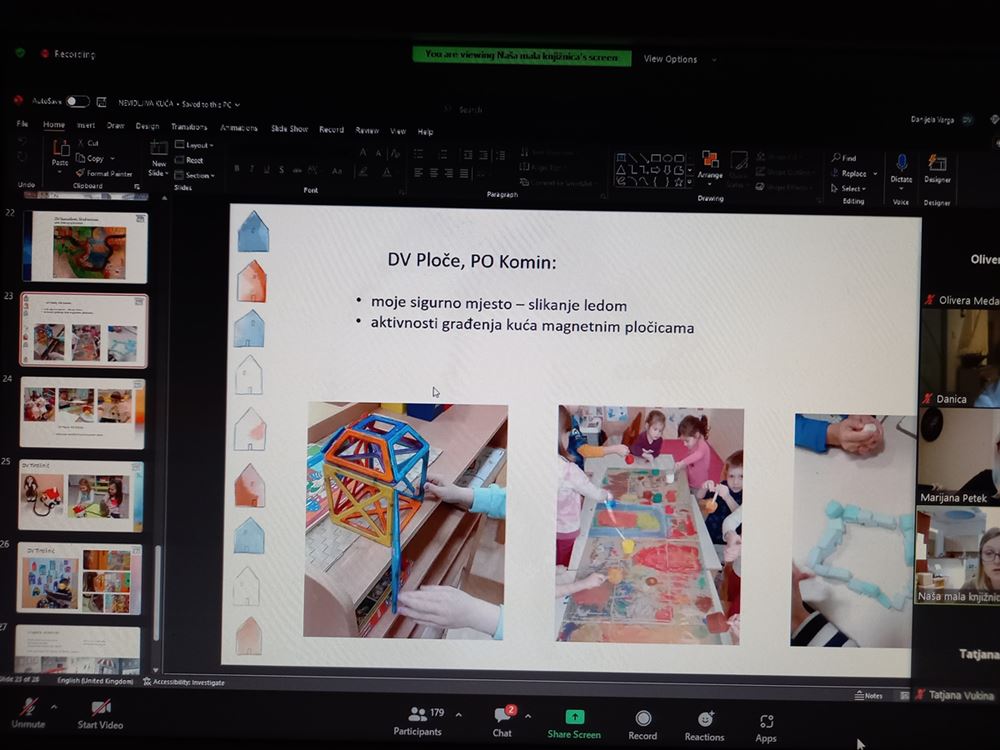The image size is (1000, 750).
Task: Click the Marijana Petek video tile
Action: click(x=959, y=456)
